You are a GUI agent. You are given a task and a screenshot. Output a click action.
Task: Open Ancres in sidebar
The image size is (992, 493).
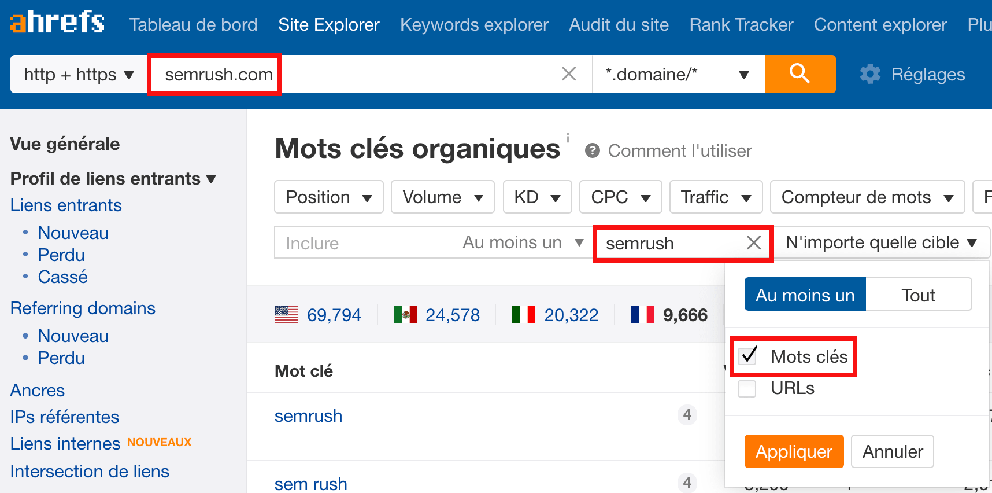(x=37, y=390)
